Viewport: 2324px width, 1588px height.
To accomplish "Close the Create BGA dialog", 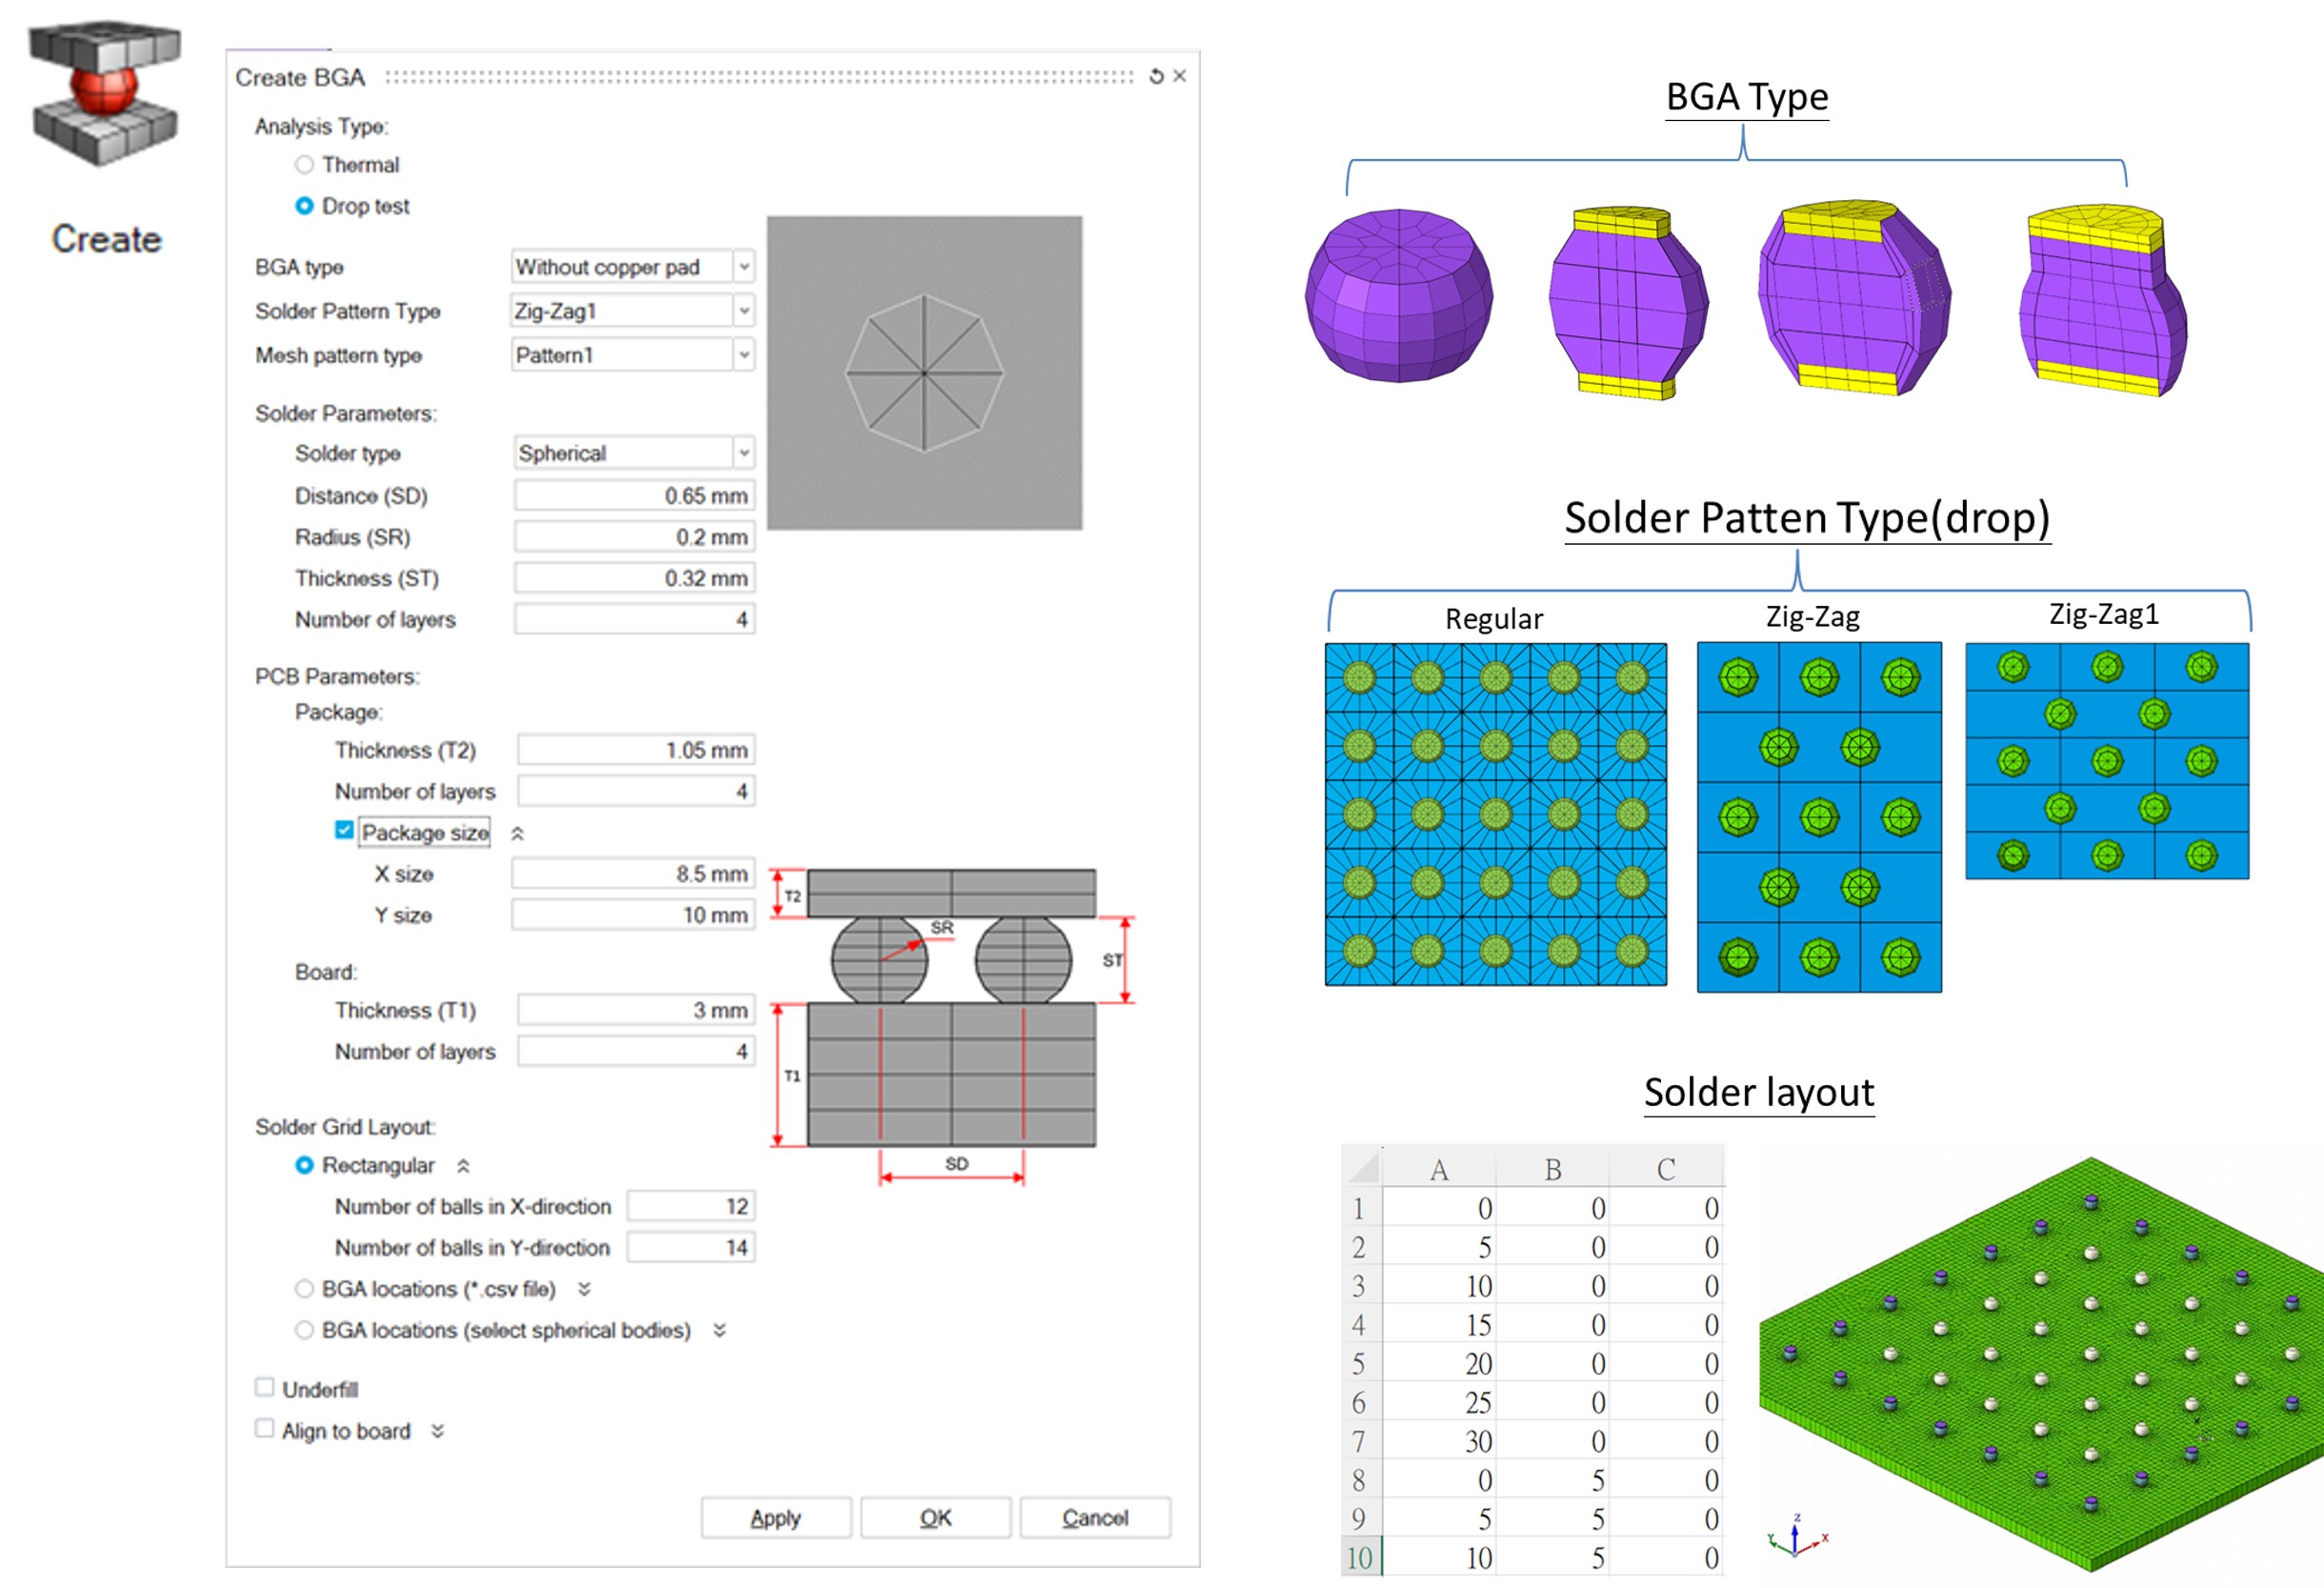I will 1180,76.
